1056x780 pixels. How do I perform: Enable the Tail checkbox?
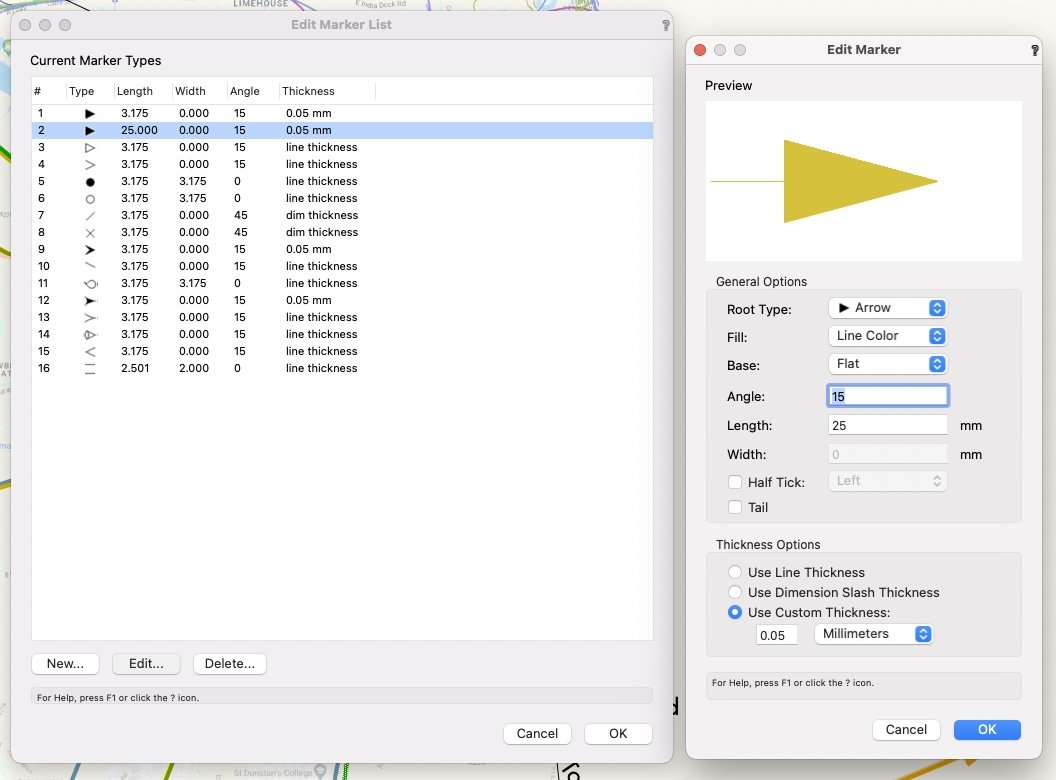pyautogui.click(x=735, y=507)
